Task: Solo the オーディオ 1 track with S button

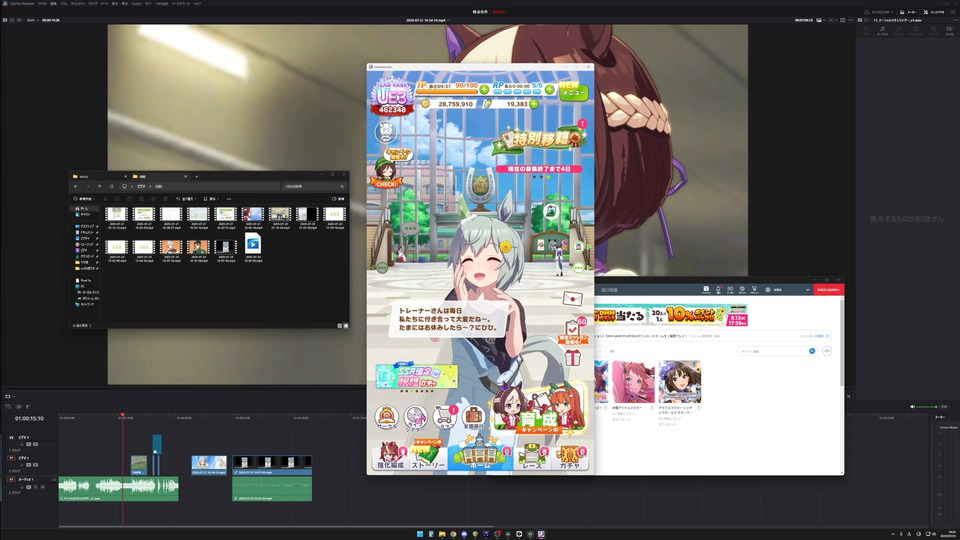Action: [36, 487]
